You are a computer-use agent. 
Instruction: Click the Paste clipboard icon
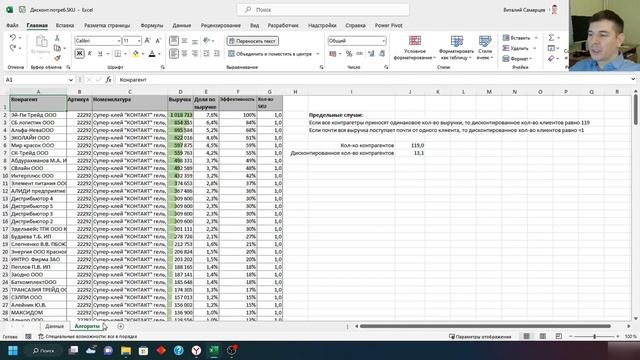click(x=41, y=42)
